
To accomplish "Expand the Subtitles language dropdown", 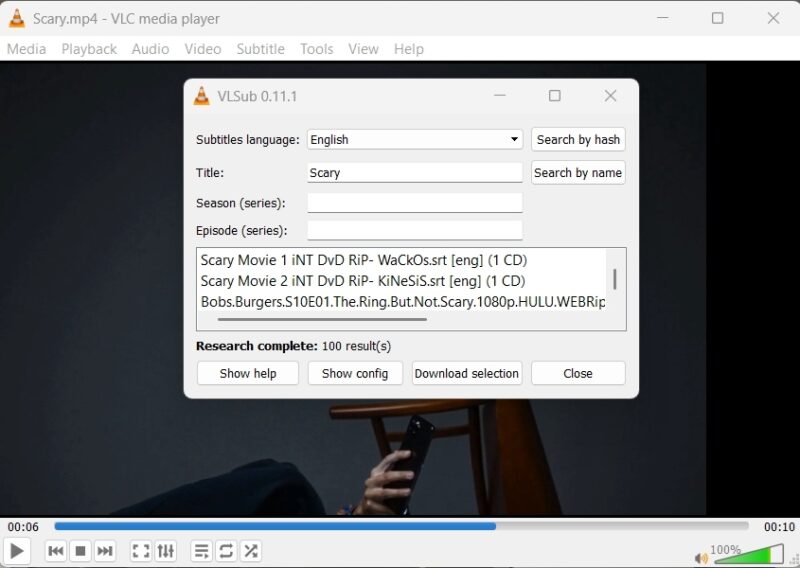I will 415,139.
